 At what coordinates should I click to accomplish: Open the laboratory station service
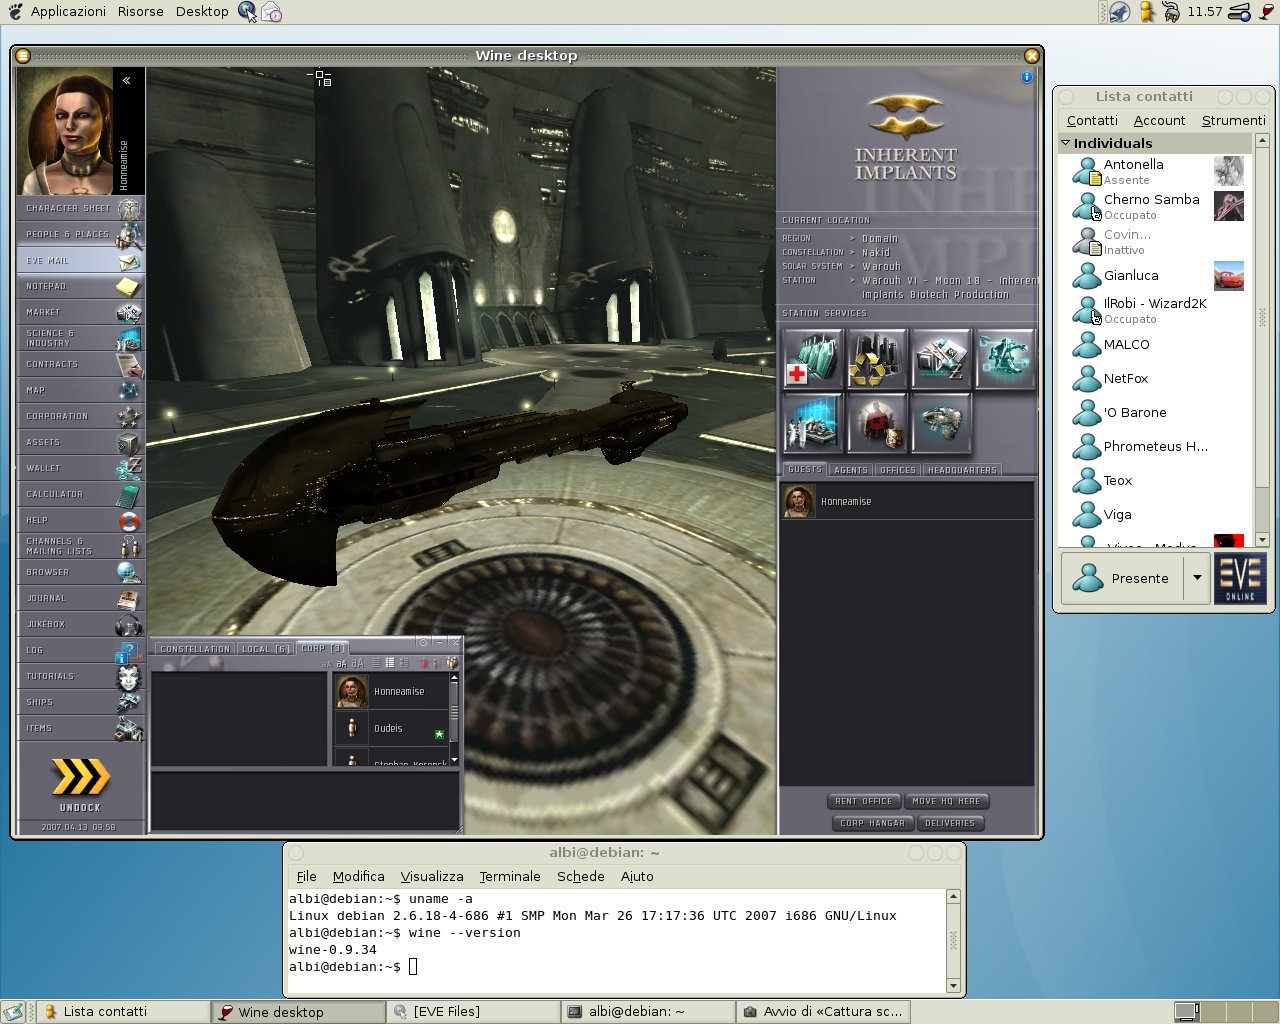pos(813,422)
